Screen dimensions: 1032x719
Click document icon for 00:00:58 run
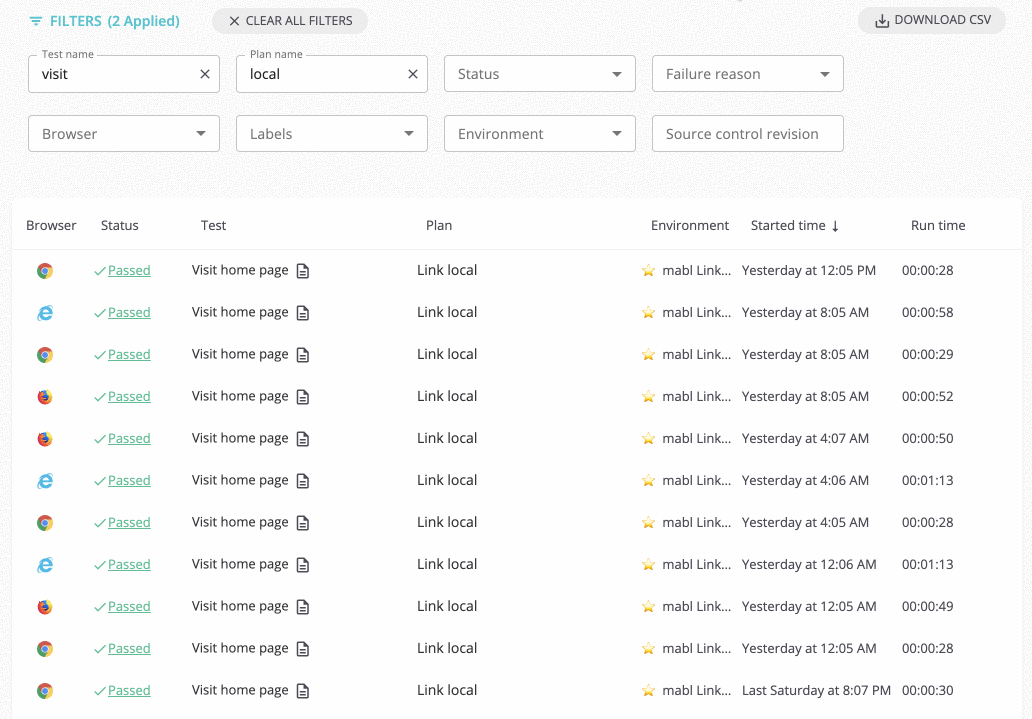tap(303, 313)
